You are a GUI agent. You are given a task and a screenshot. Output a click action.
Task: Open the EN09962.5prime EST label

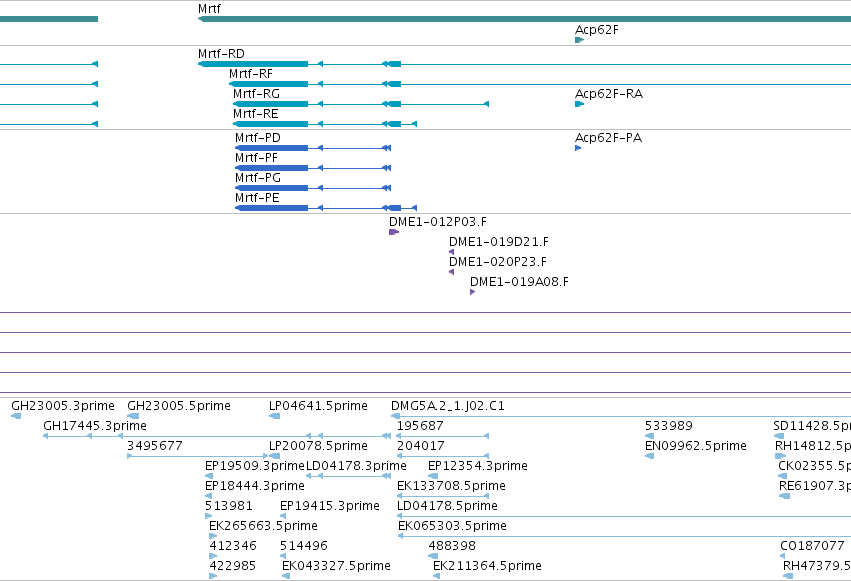point(696,446)
